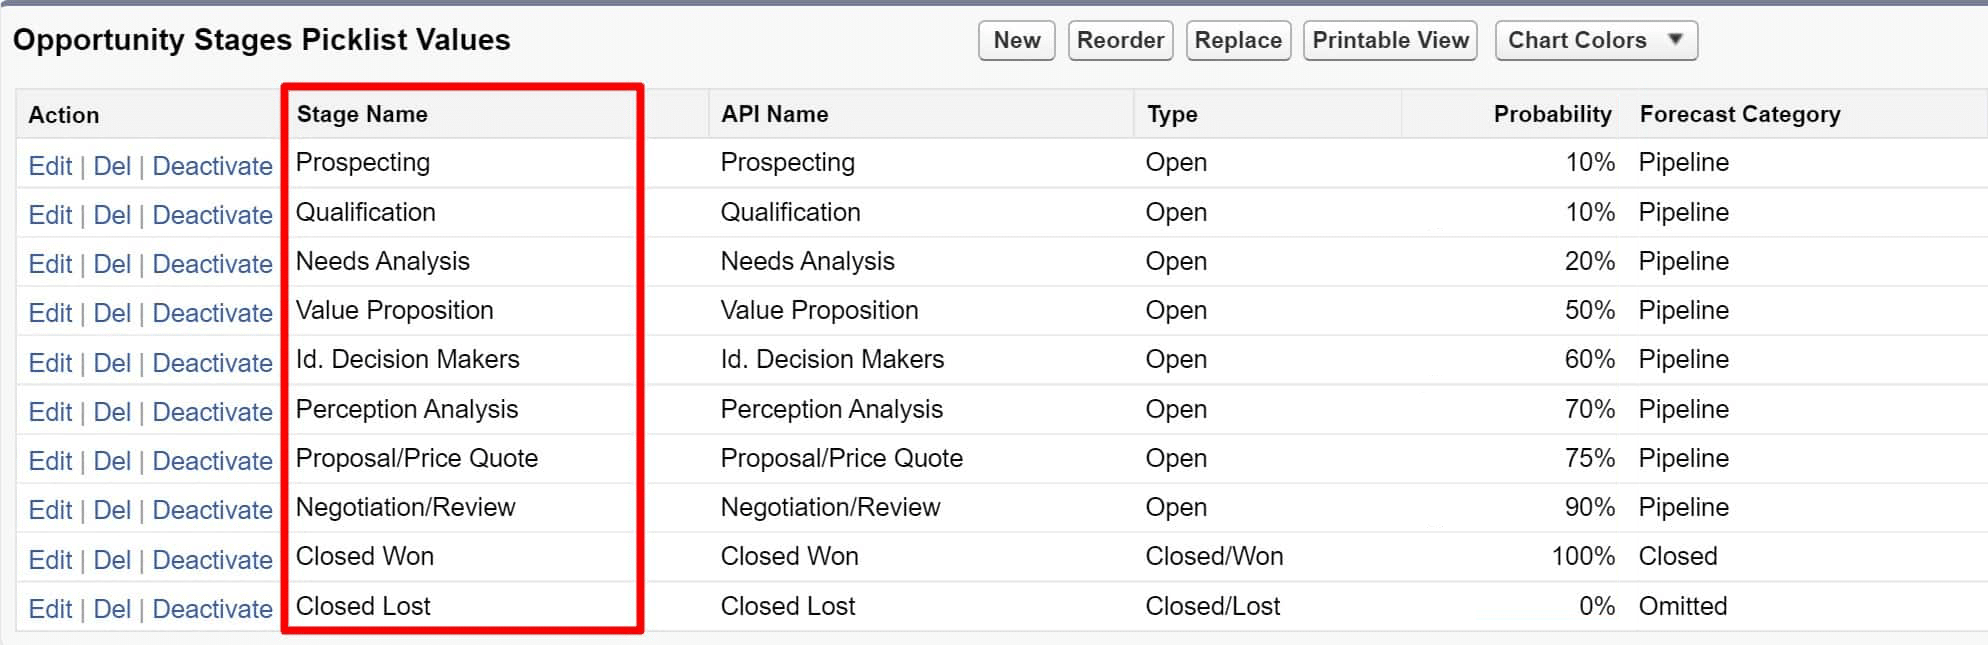Edit the Perception Analysis stage
Image resolution: width=1988 pixels, height=645 pixels.
(50, 412)
